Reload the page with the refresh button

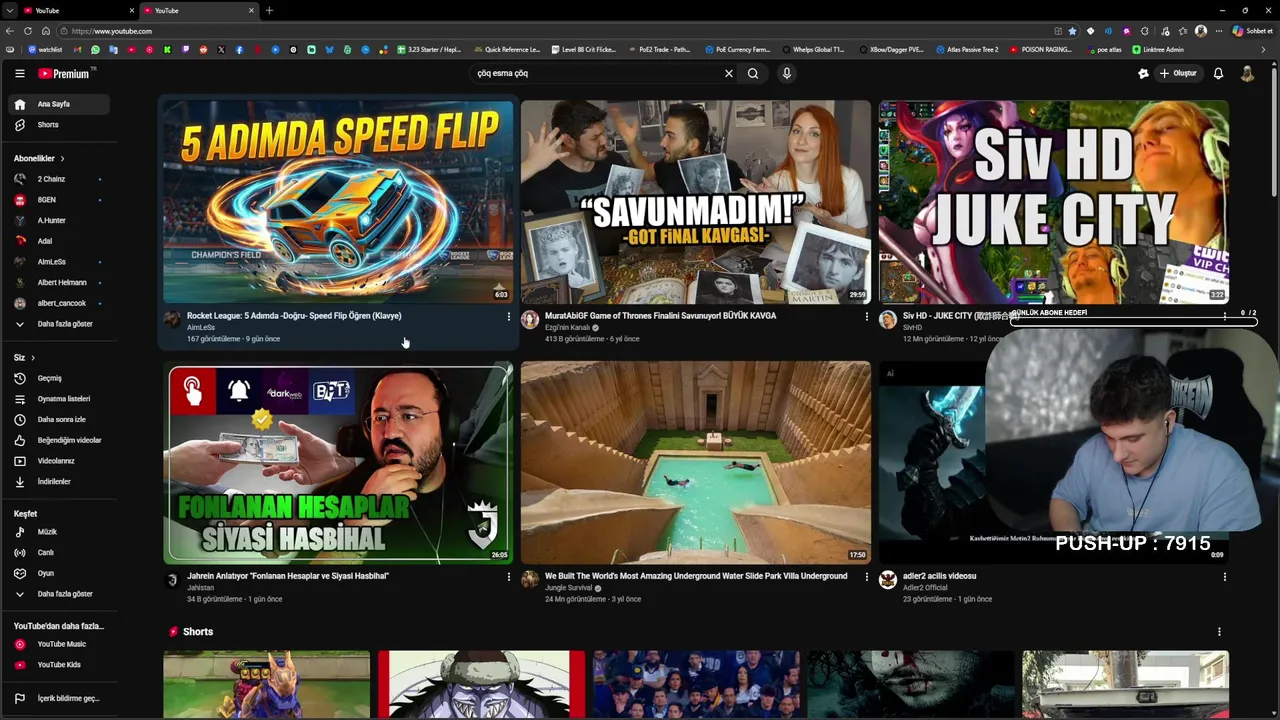pyautogui.click(x=28, y=31)
